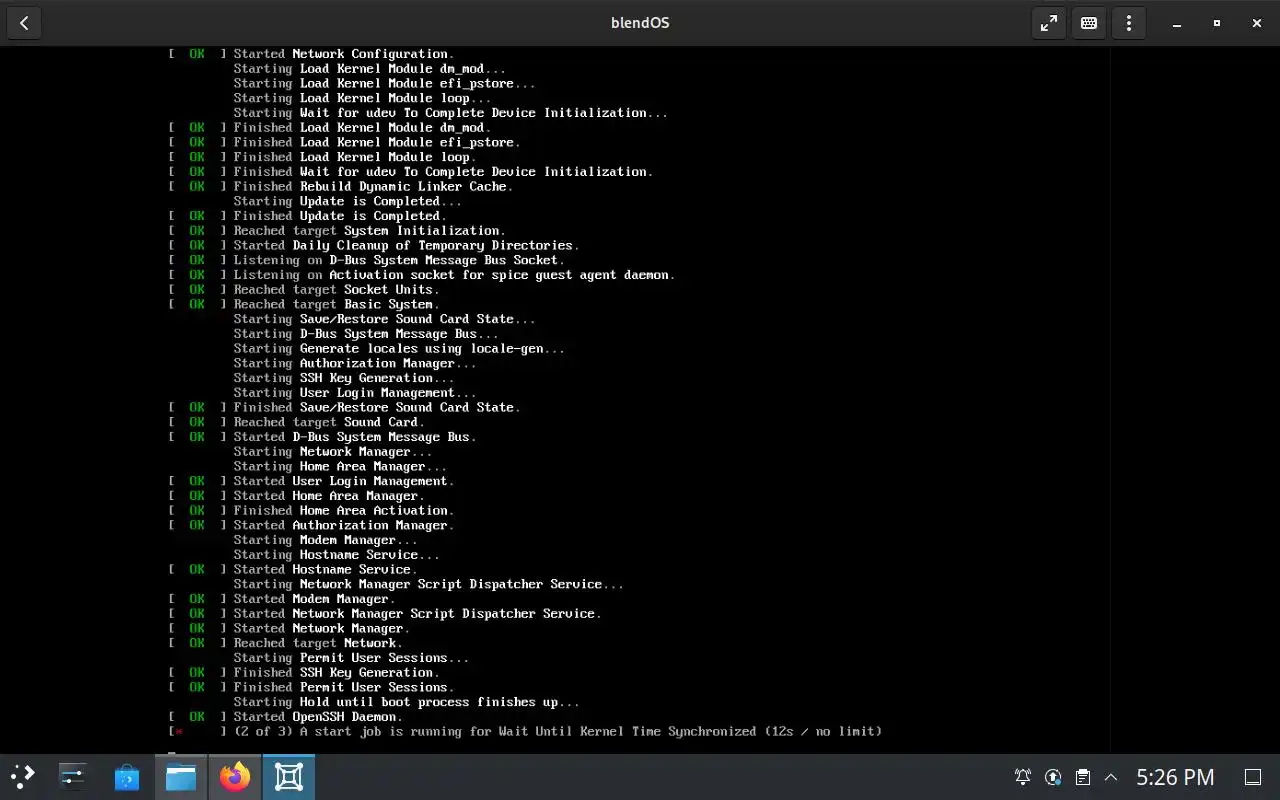Click 'Starting Generate locales using locale-gen...' line
Viewport: 1280px width, 800px height.
(x=399, y=348)
